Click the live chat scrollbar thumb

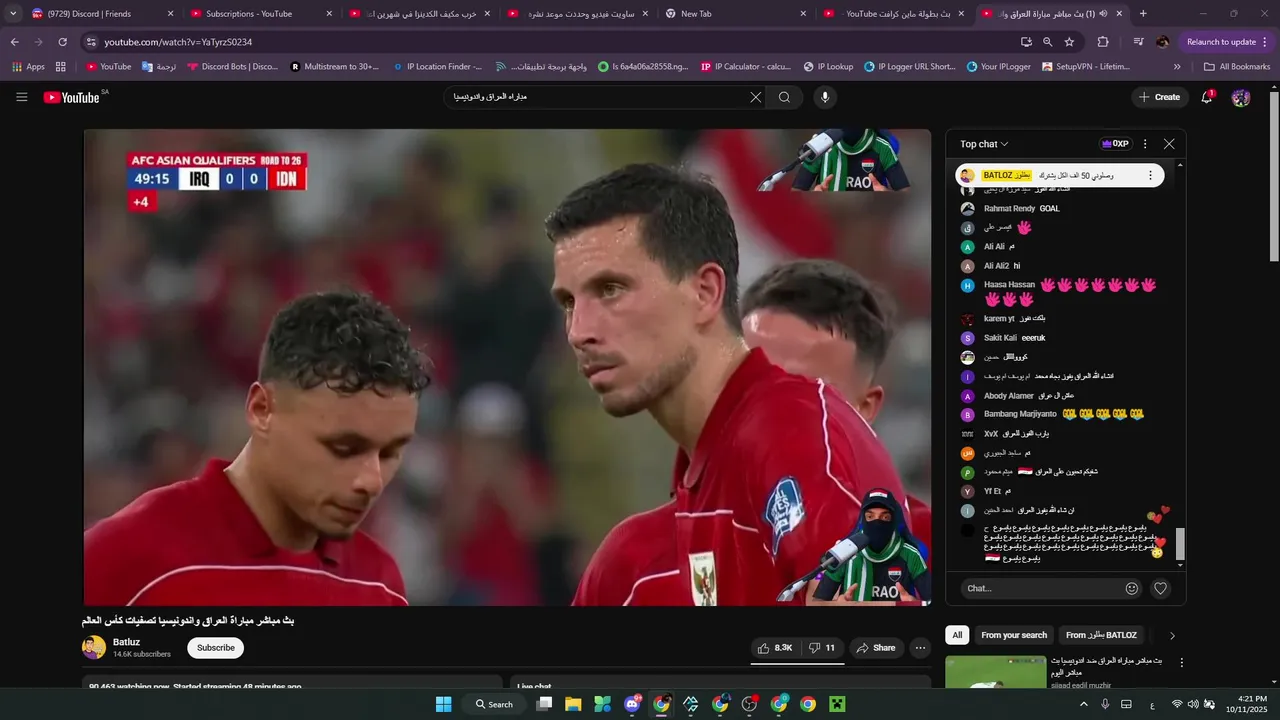pyautogui.click(x=1180, y=544)
